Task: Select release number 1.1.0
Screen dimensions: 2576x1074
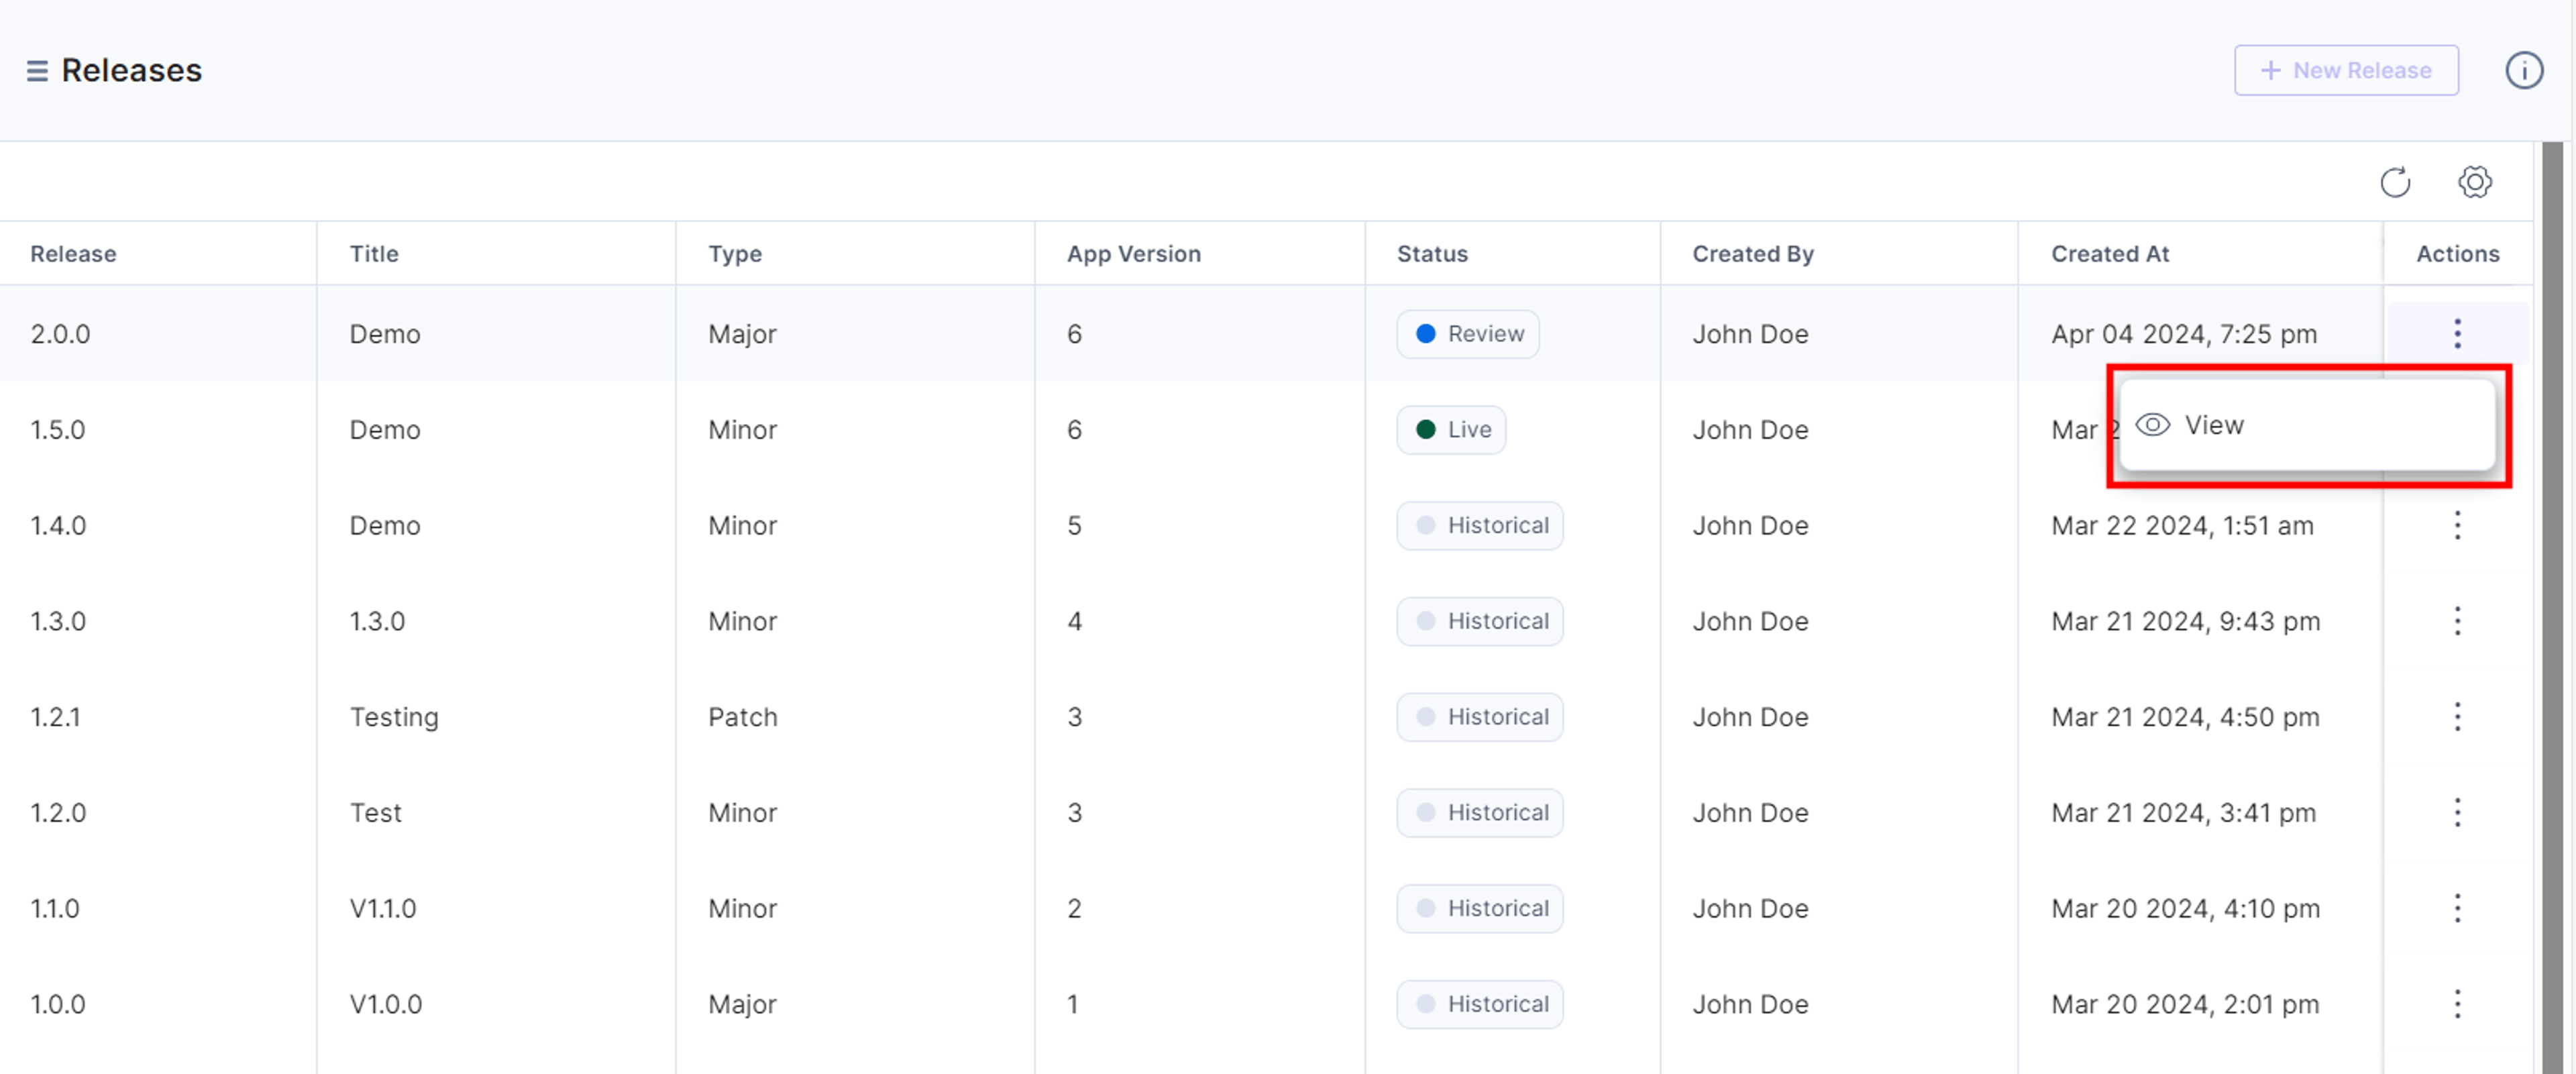Action: (55, 908)
